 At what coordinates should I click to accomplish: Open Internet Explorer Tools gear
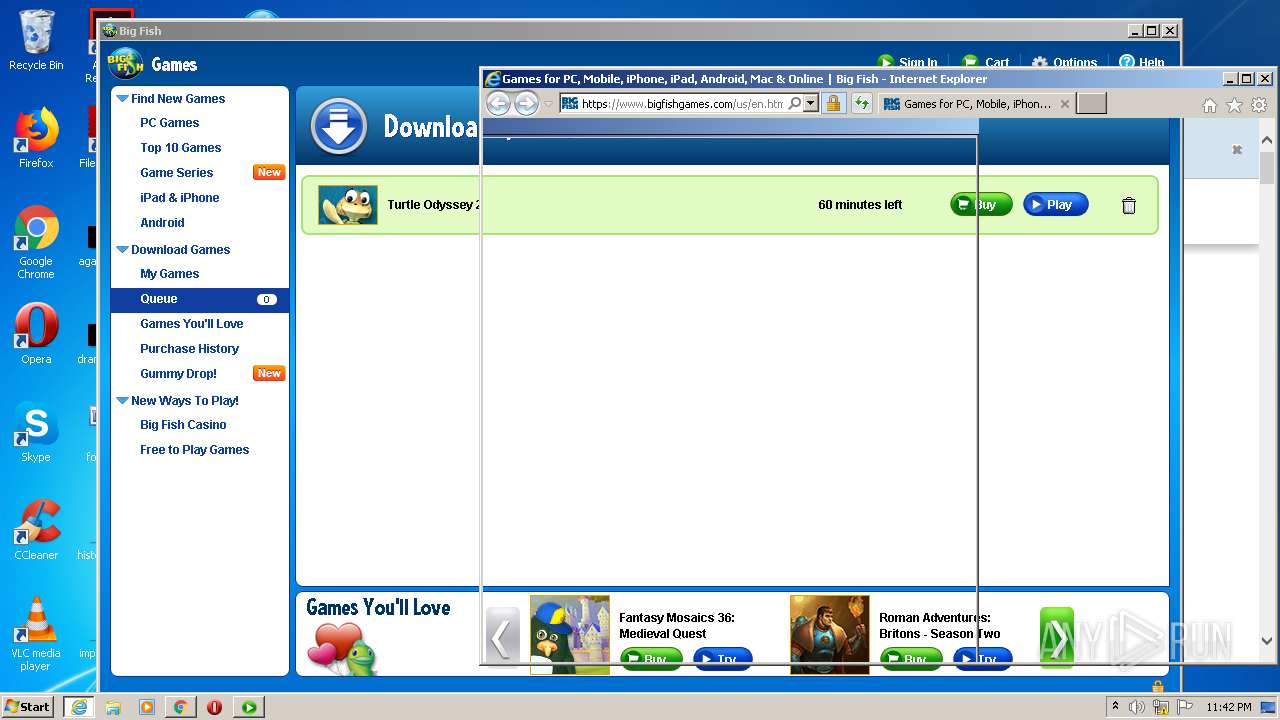[1260, 105]
